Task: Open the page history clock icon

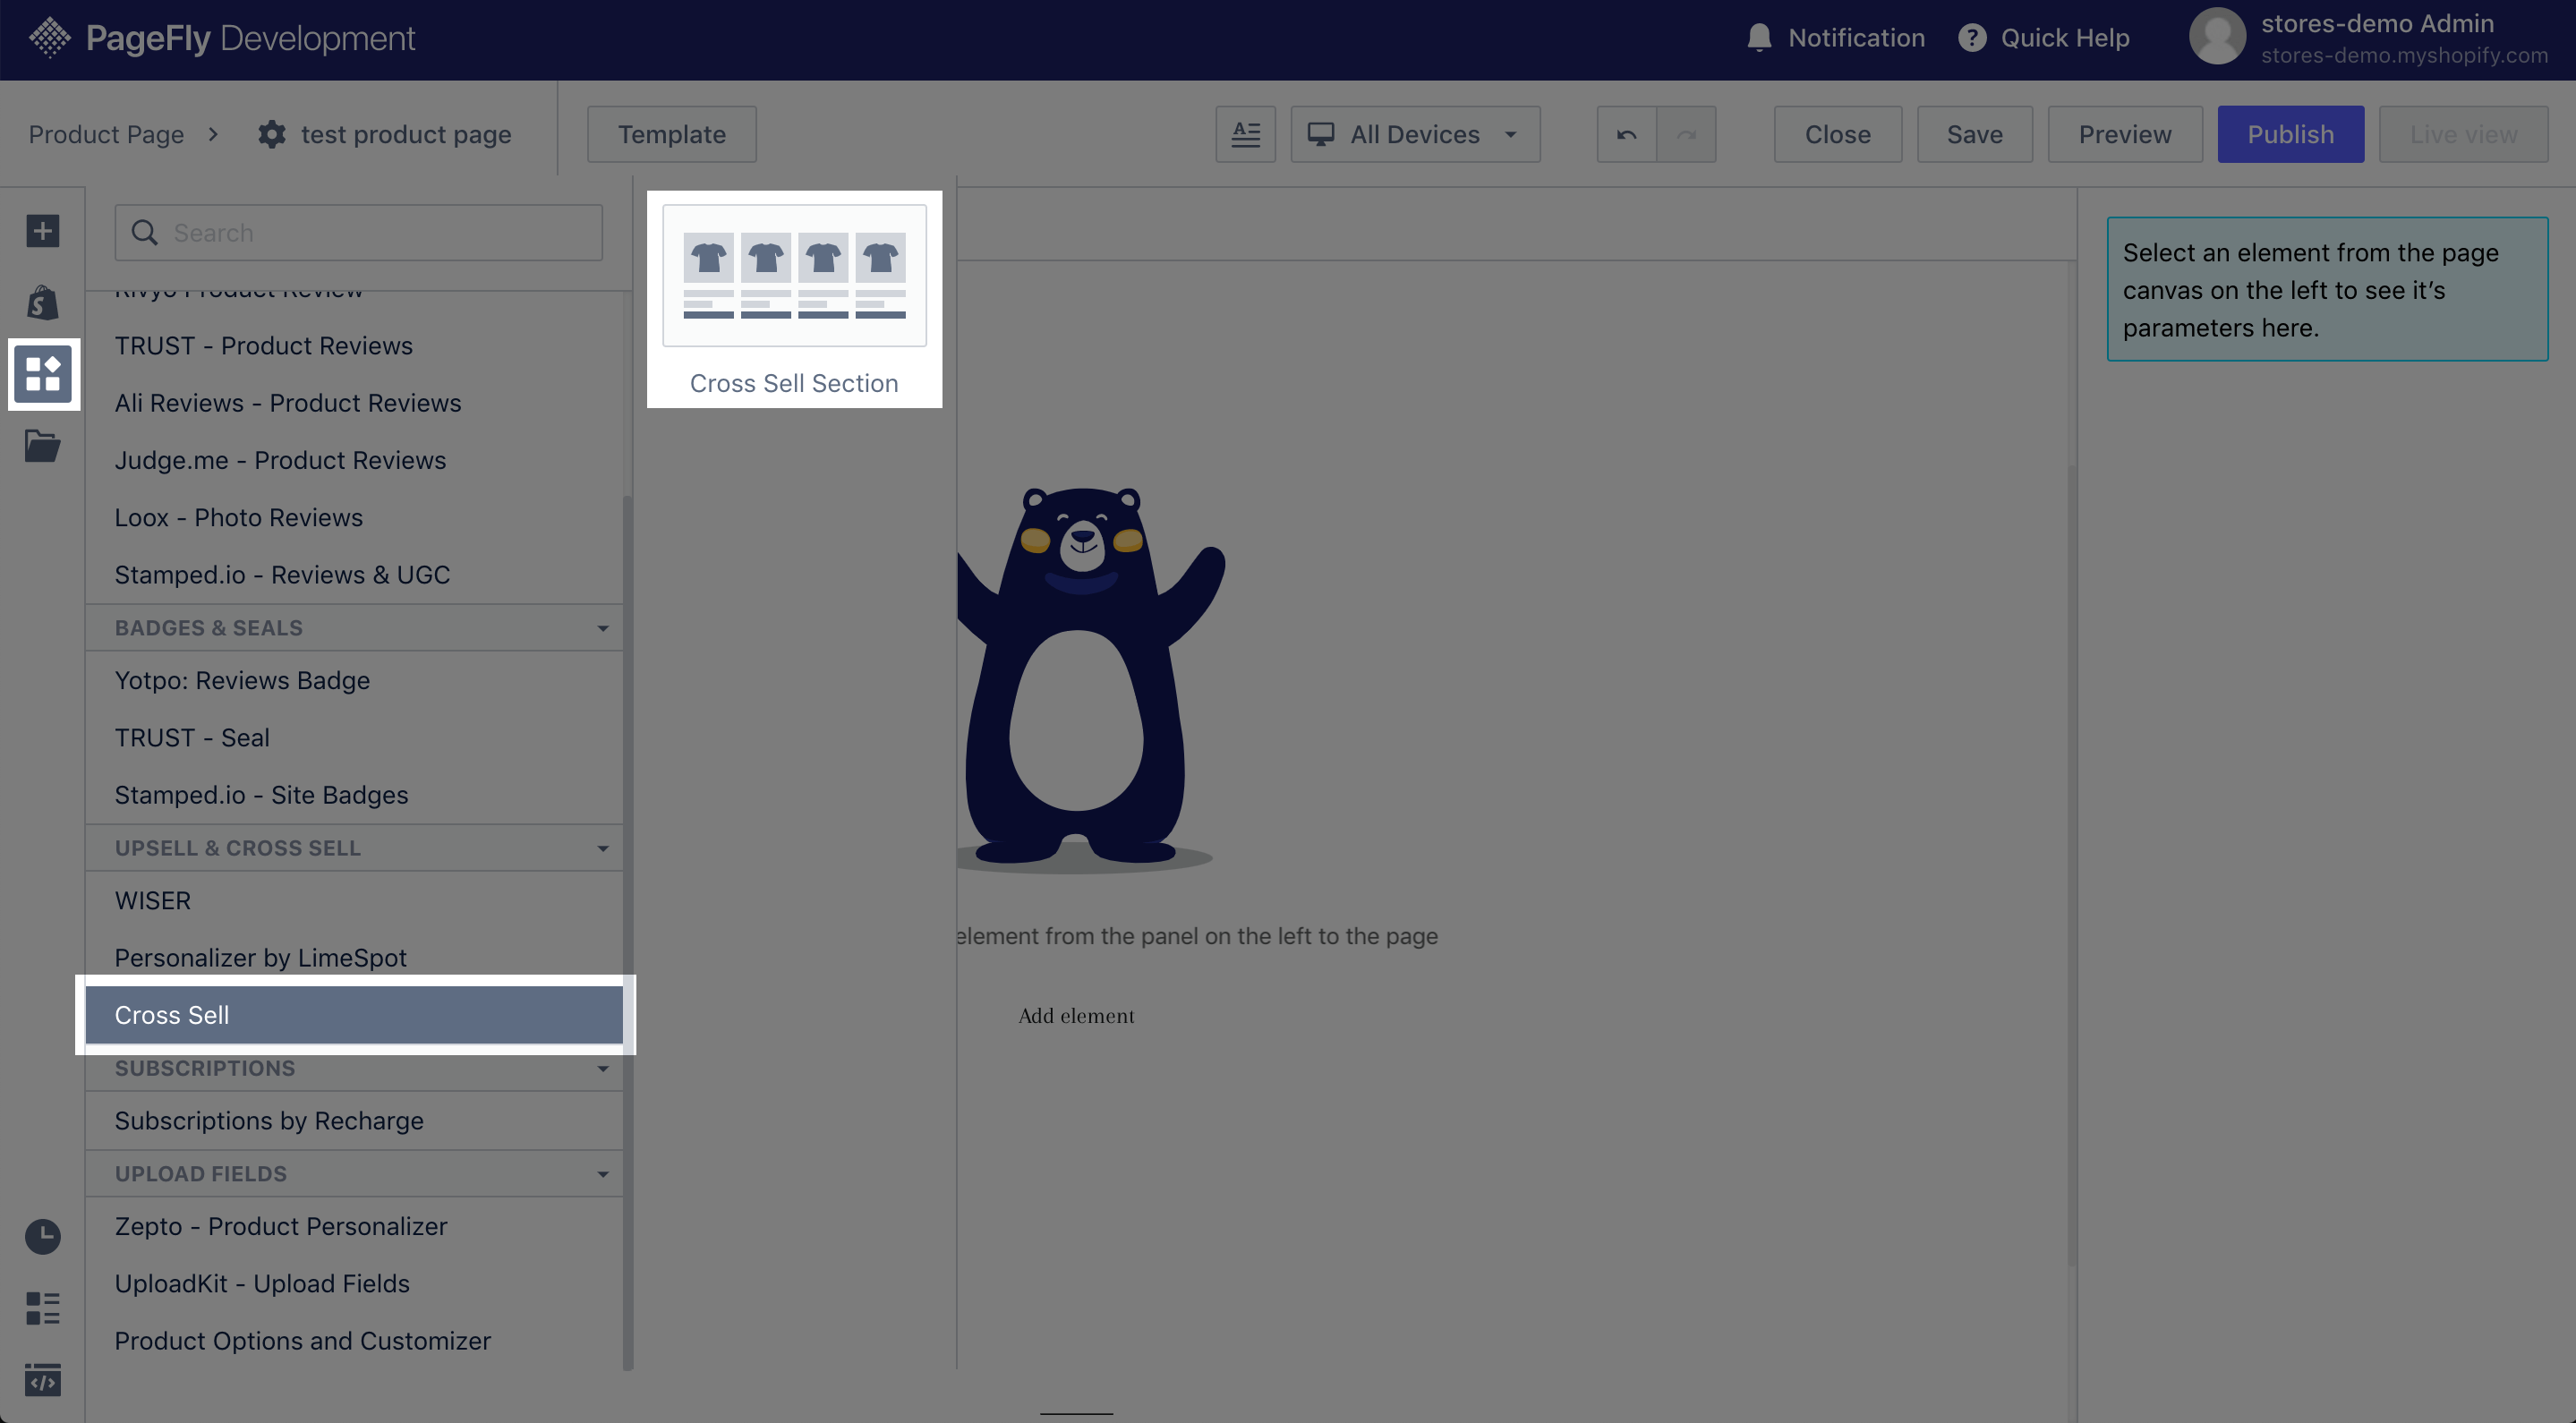Action: point(43,1237)
